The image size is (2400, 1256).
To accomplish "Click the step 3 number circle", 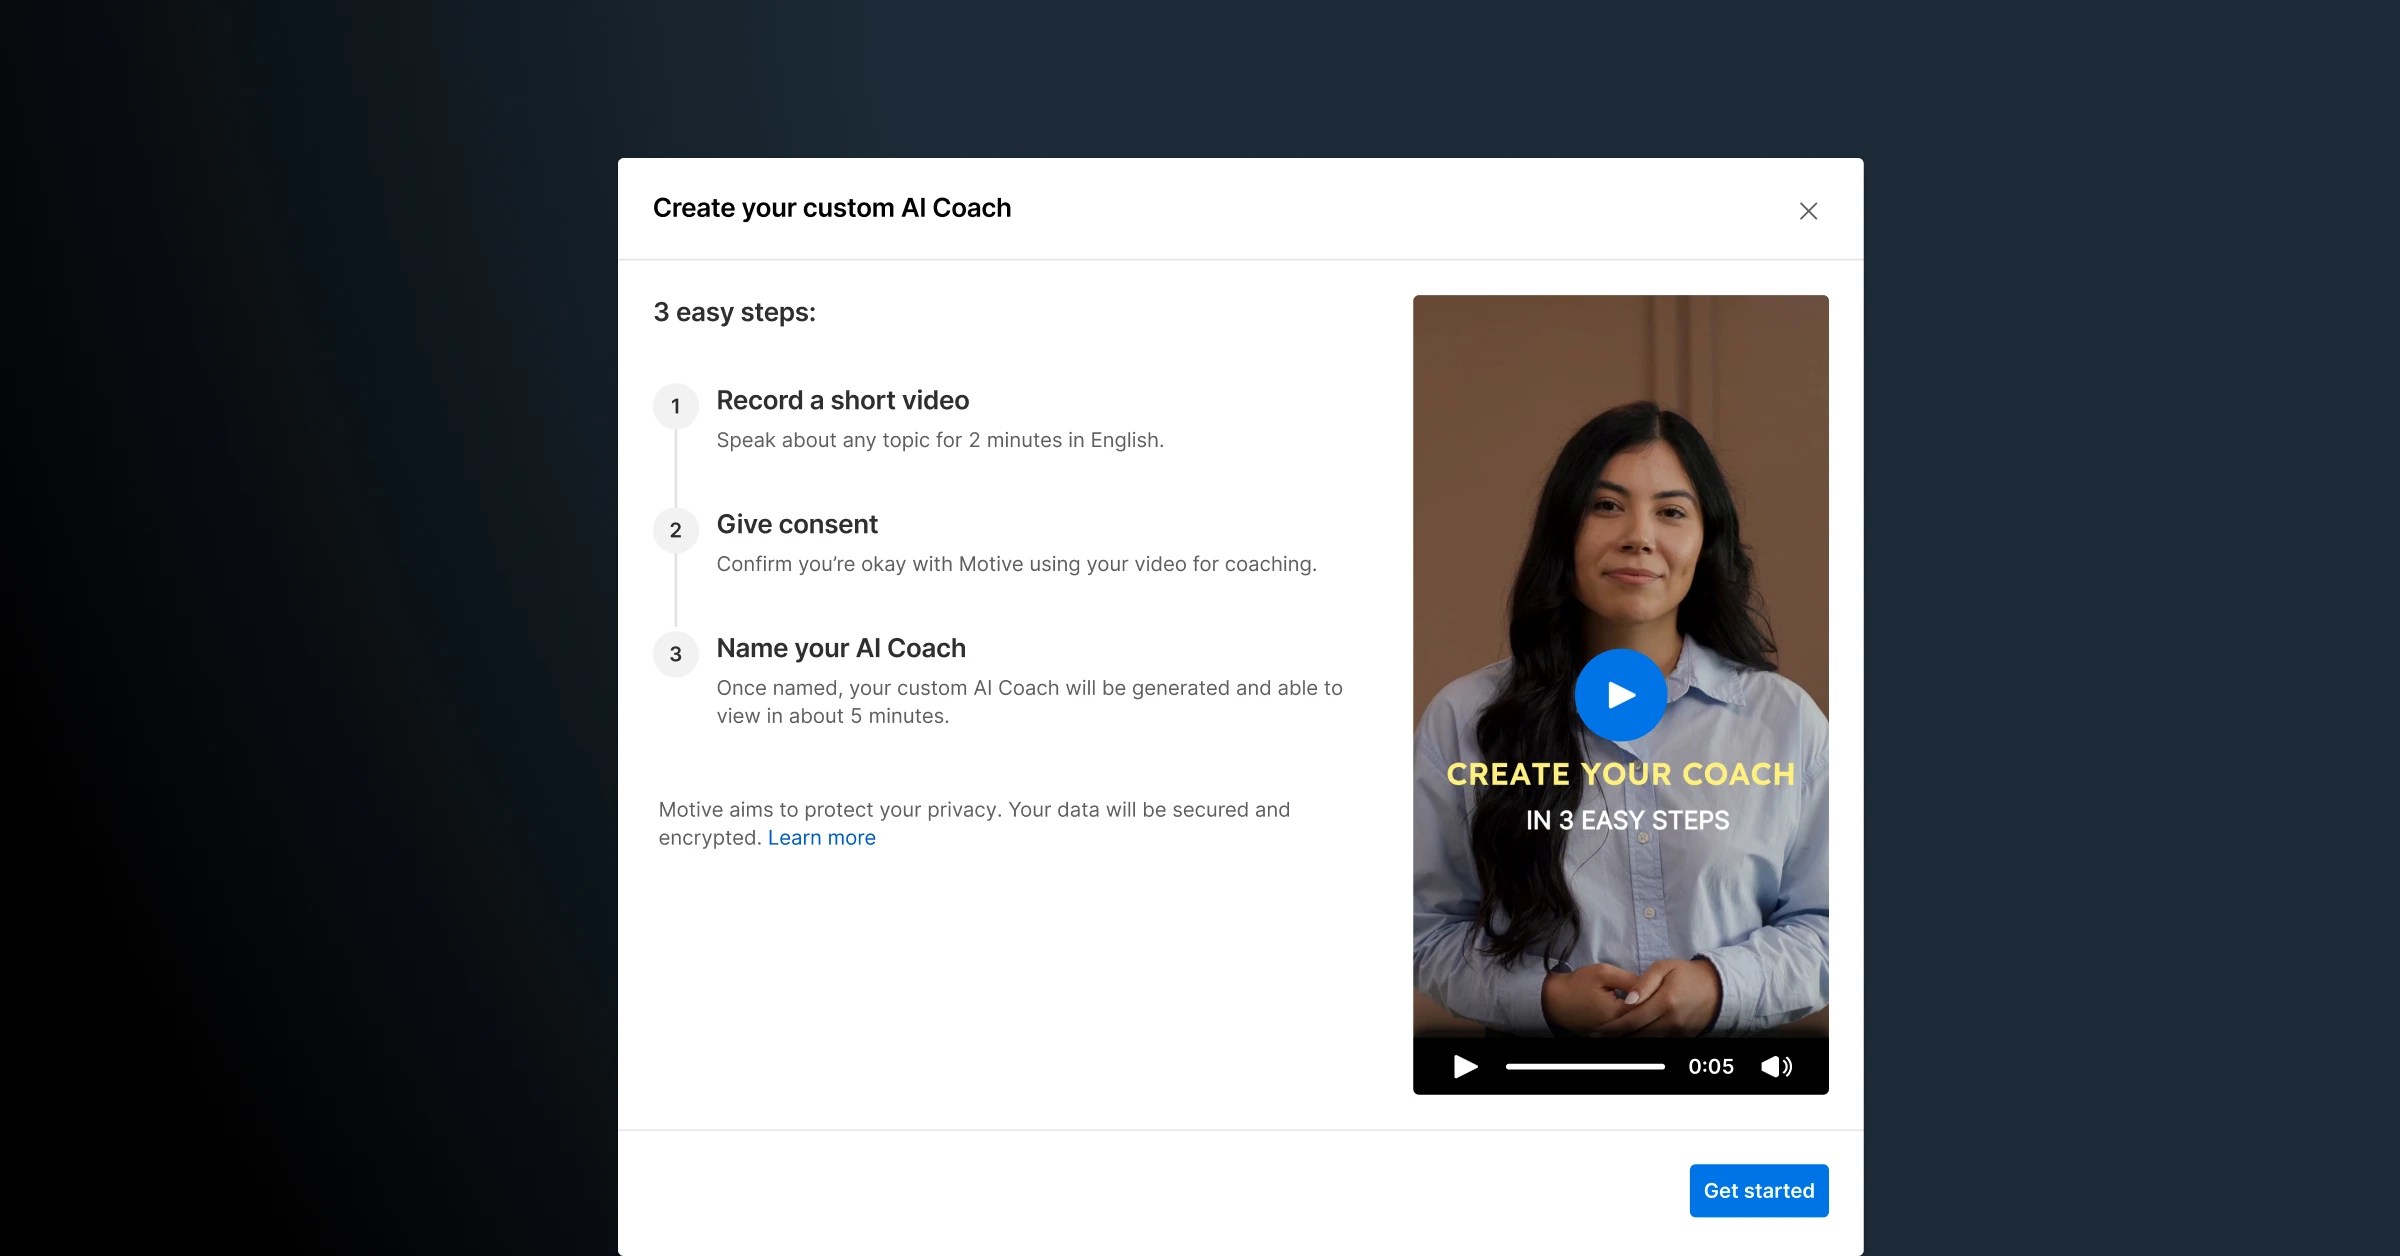I will pyautogui.click(x=676, y=654).
